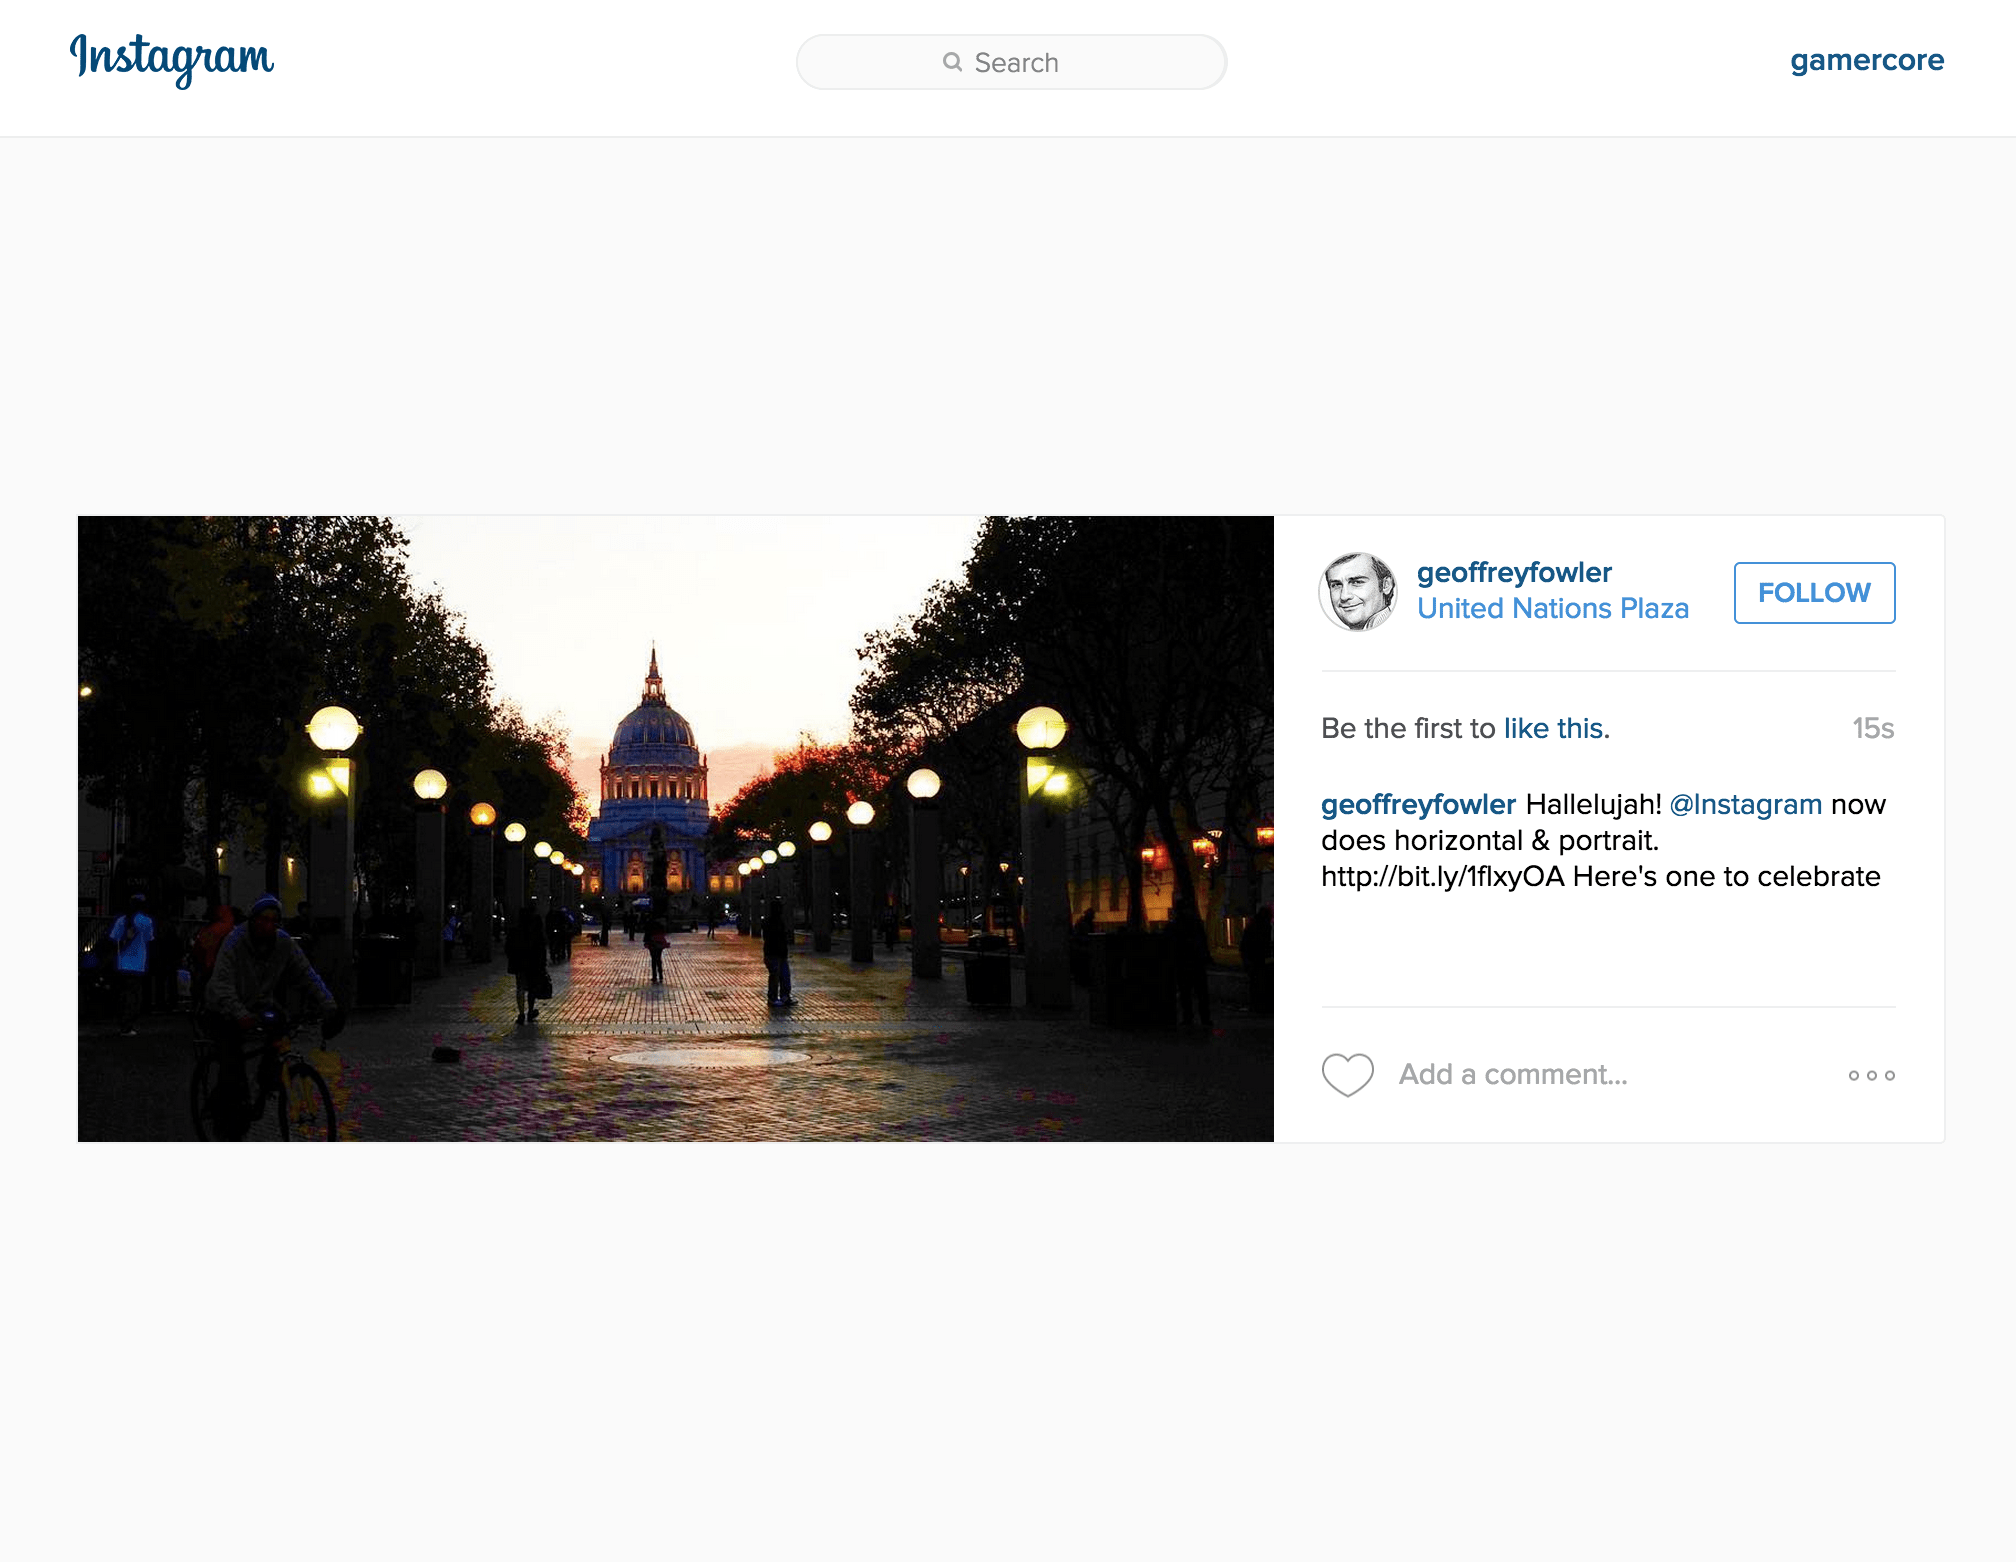Click inside the Search box
This screenshot has height=1562, width=2016.
tap(1010, 61)
